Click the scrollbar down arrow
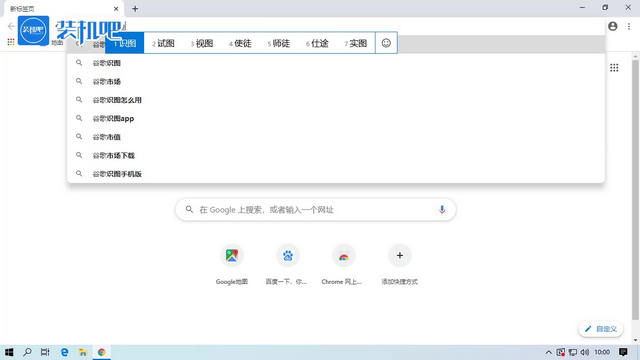The image size is (640, 360). 635,340
